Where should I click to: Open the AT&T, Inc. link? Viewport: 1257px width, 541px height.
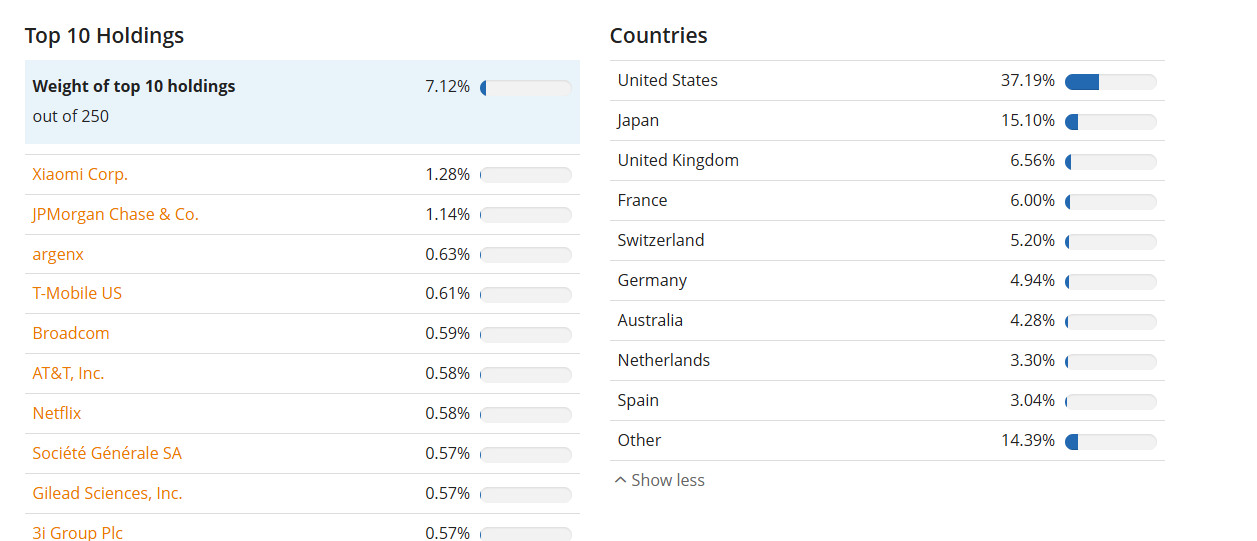tap(68, 373)
